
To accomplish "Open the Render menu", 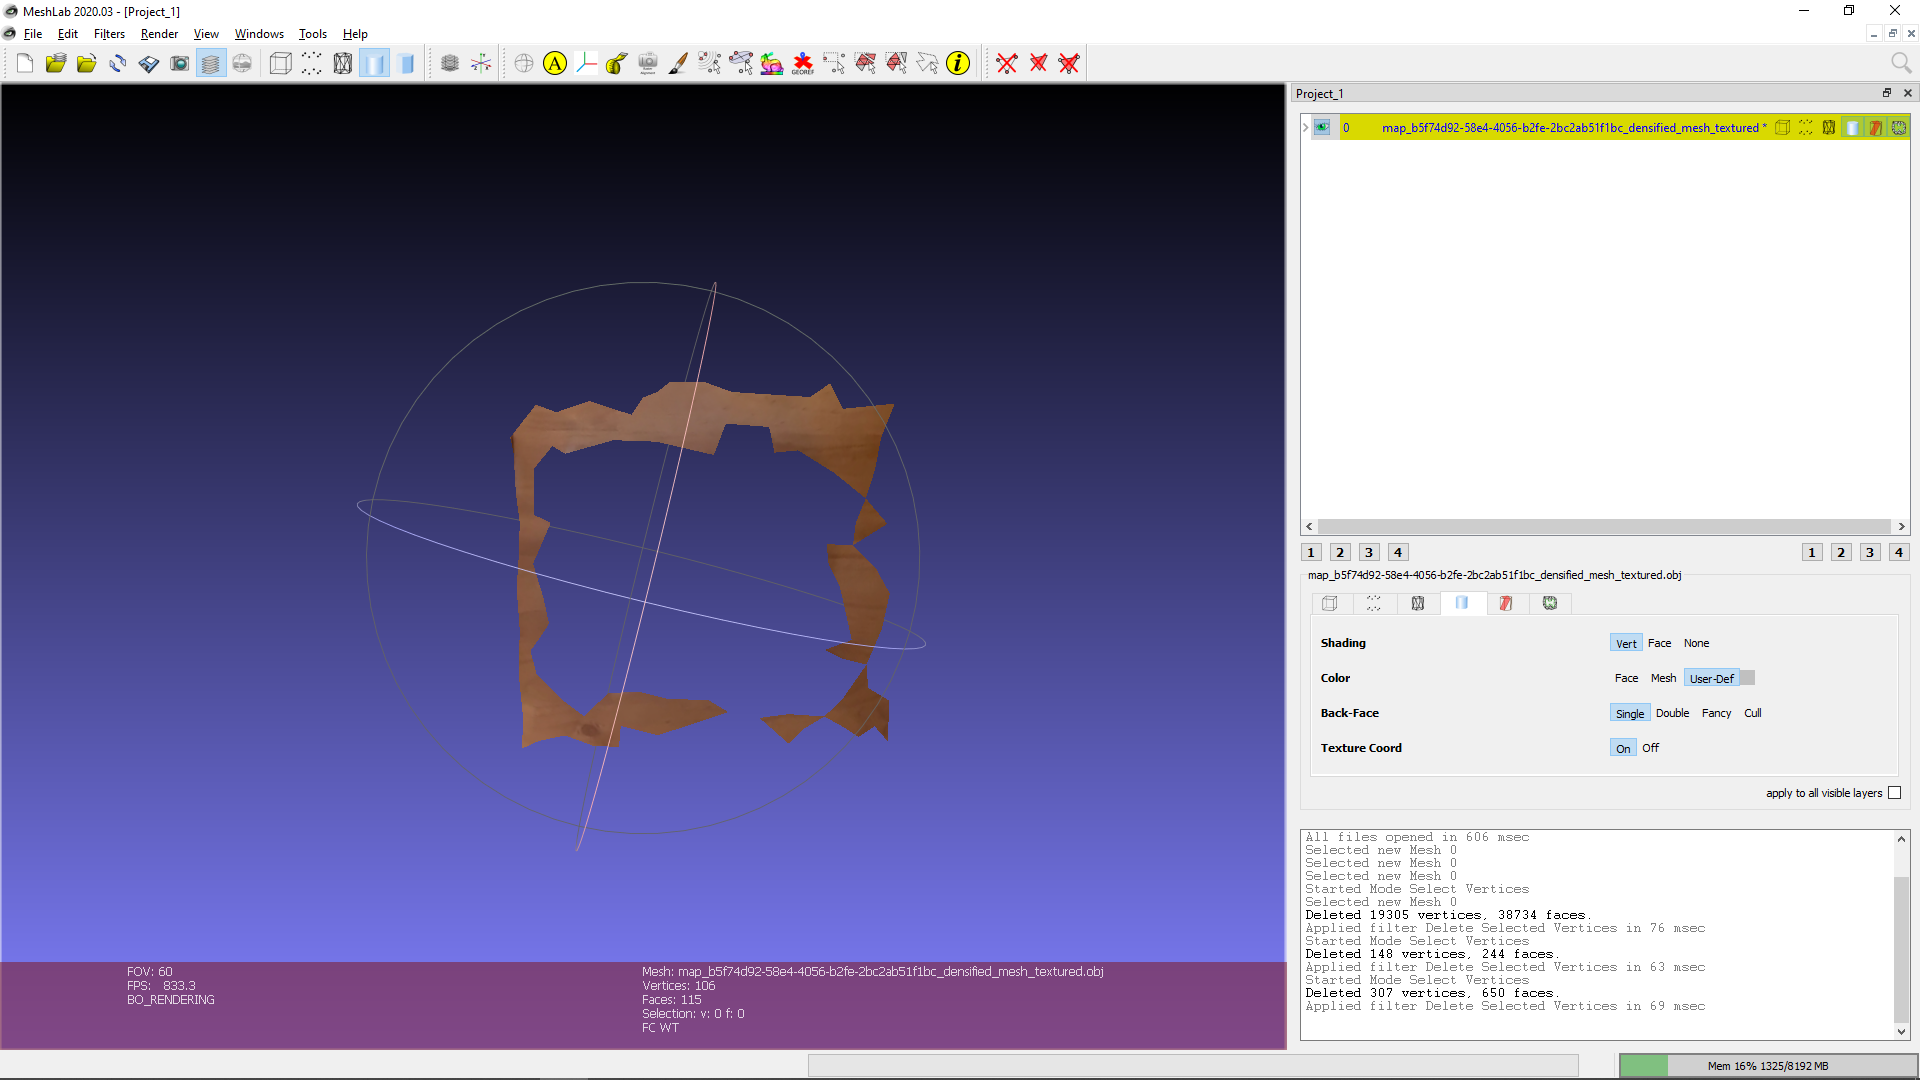I will 157,33.
